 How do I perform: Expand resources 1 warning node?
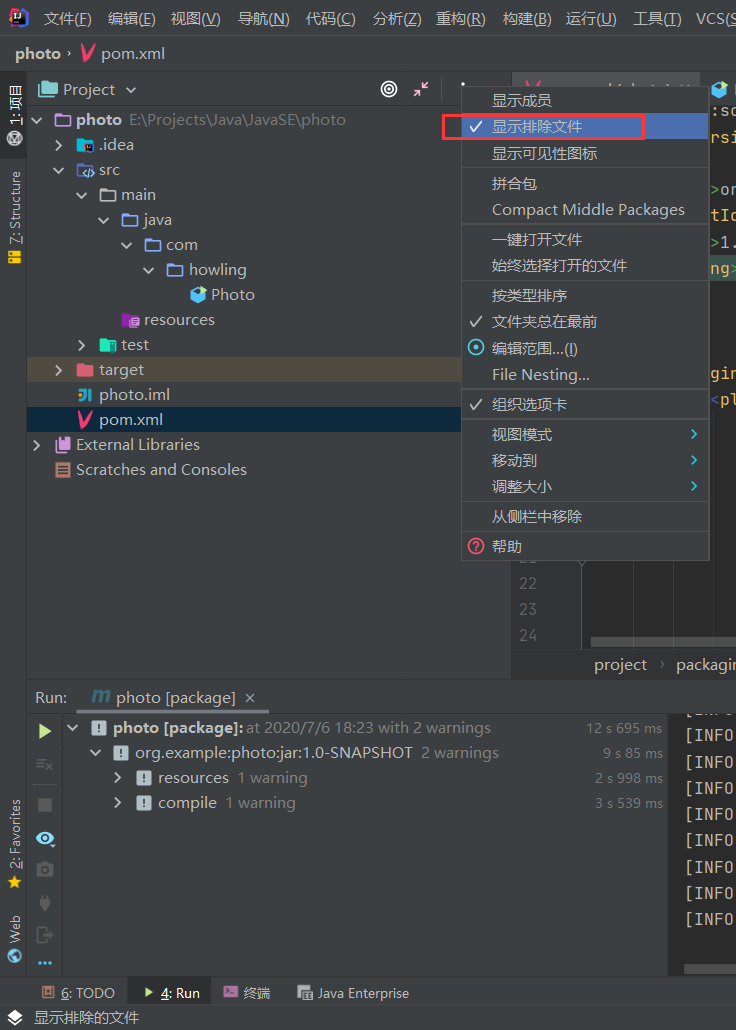(x=118, y=778)
